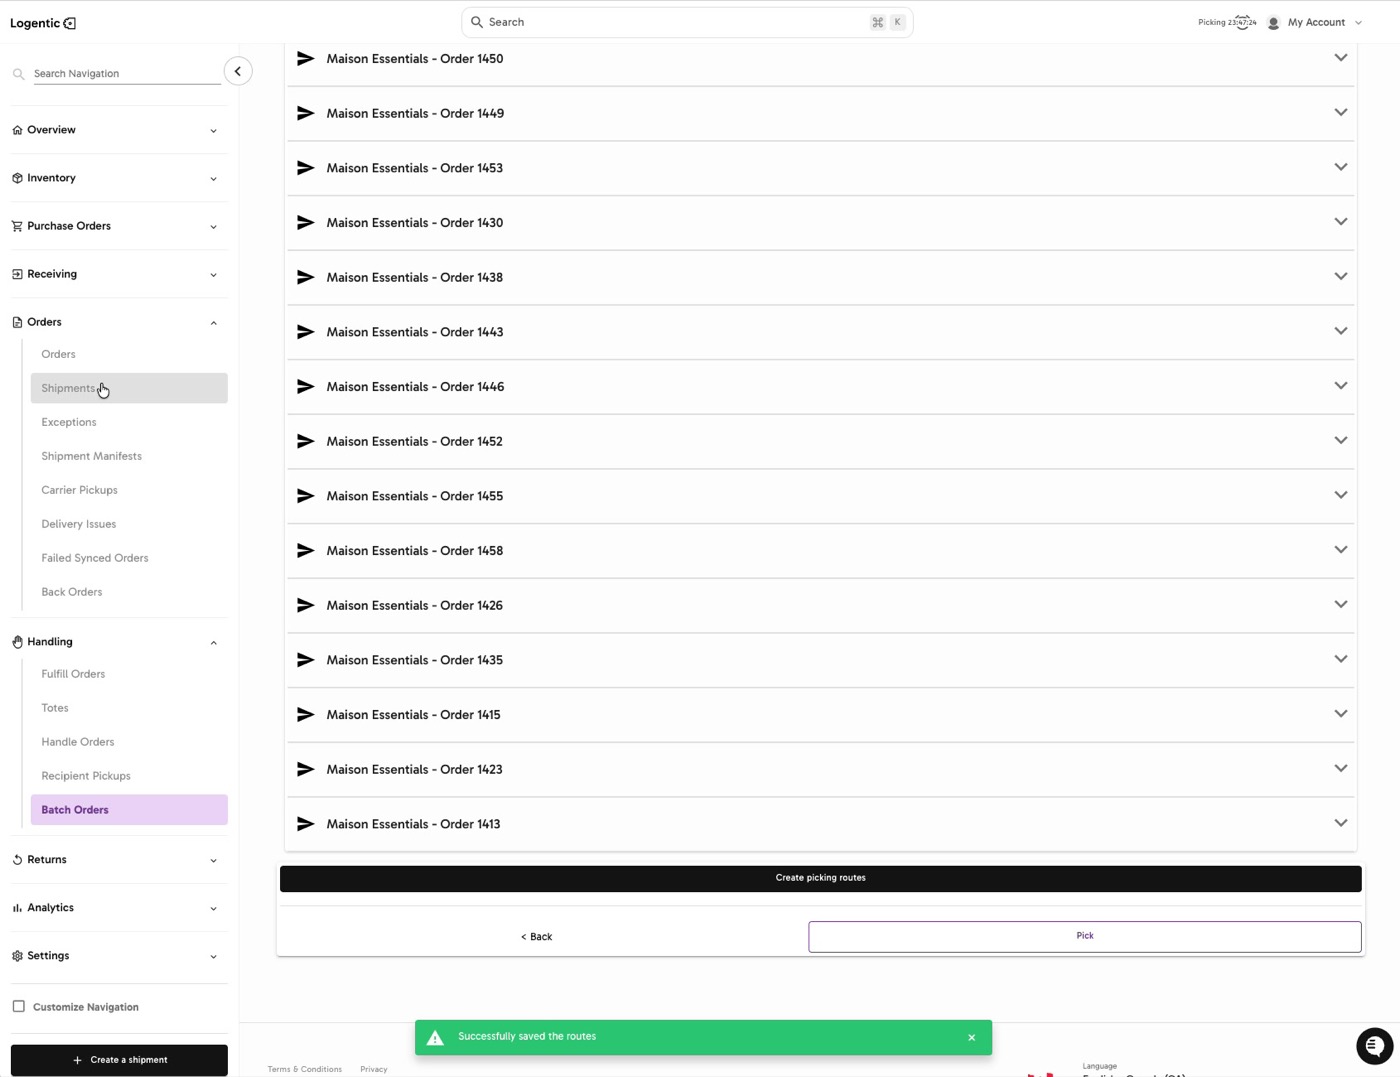Open the My Account dropdown arrow
The image size is (1400, 1077).
tap(1358, 23)
